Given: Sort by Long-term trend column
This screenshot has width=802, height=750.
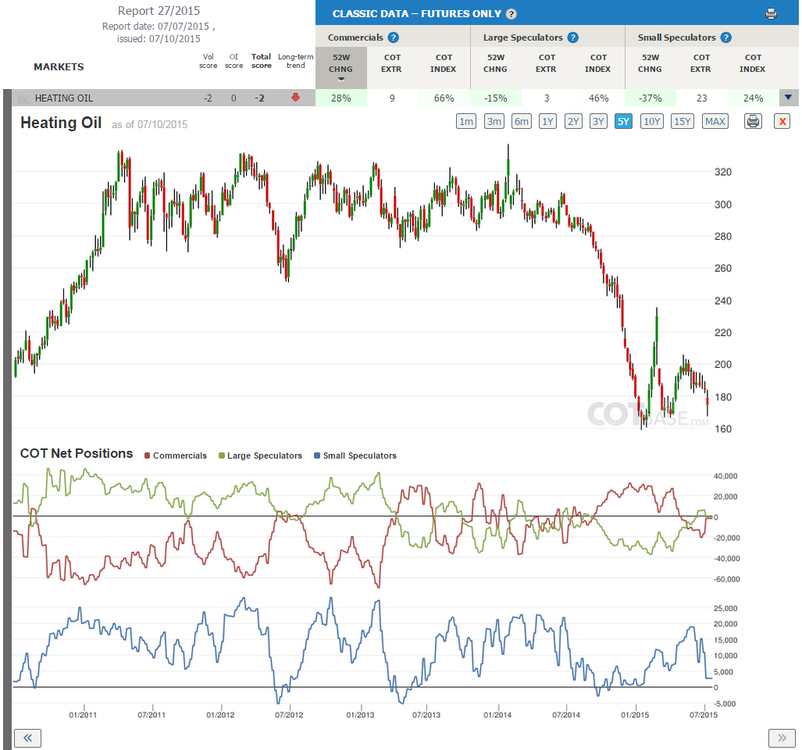Looking at the screenshot, I should 295,61.
